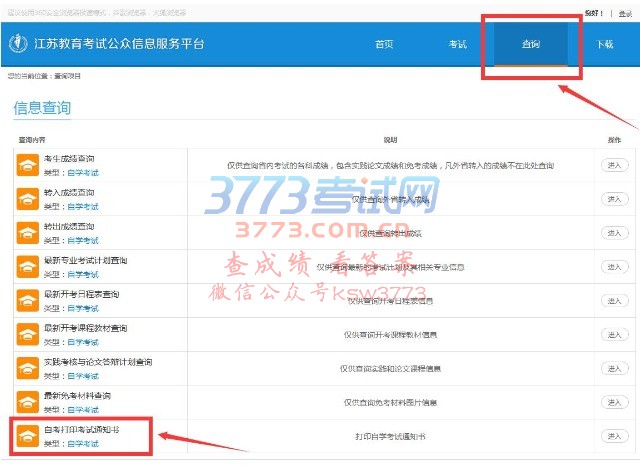
Task: Click the 考生成绩查询 graduation cap icon
Action: (x=27, y=165)
